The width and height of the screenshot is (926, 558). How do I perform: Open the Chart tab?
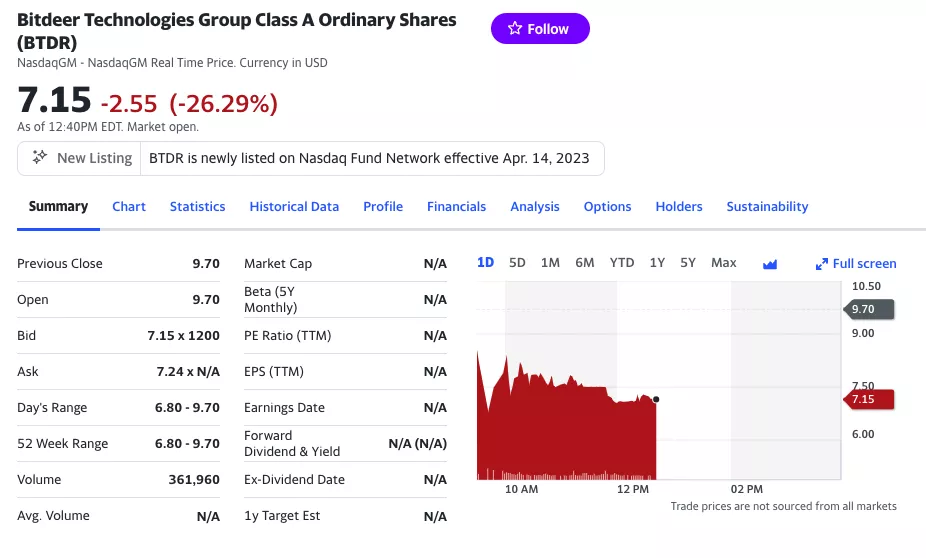tap(129, 207)
